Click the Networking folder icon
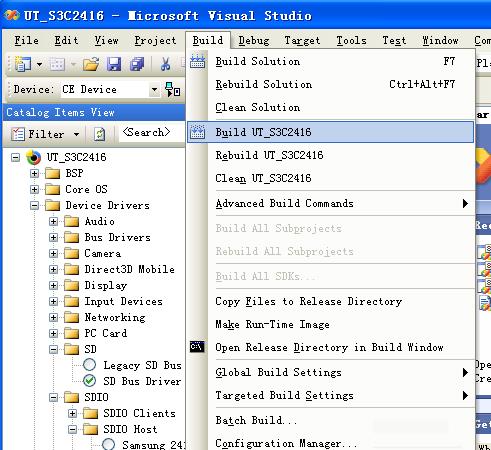The width and height of the screenshot is (491, 450). click(71, 317)
